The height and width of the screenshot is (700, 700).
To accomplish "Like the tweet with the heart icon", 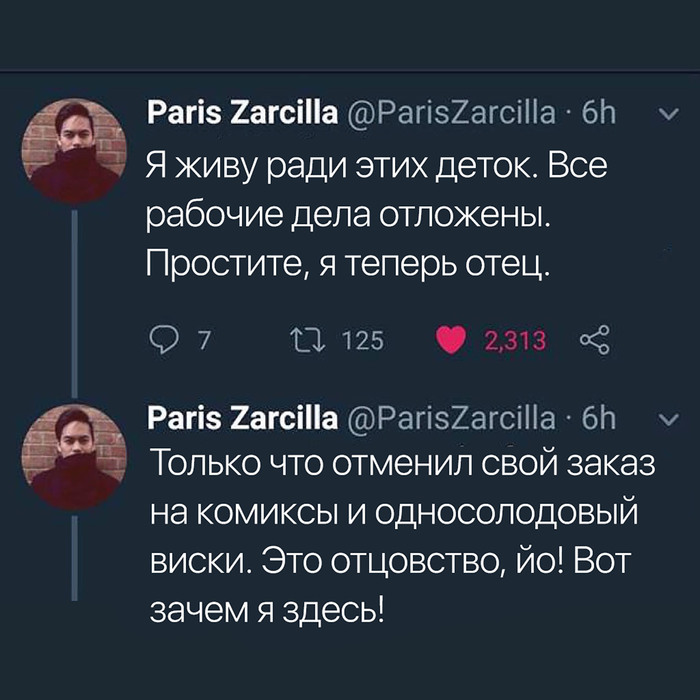I will [x=453, y=342].
